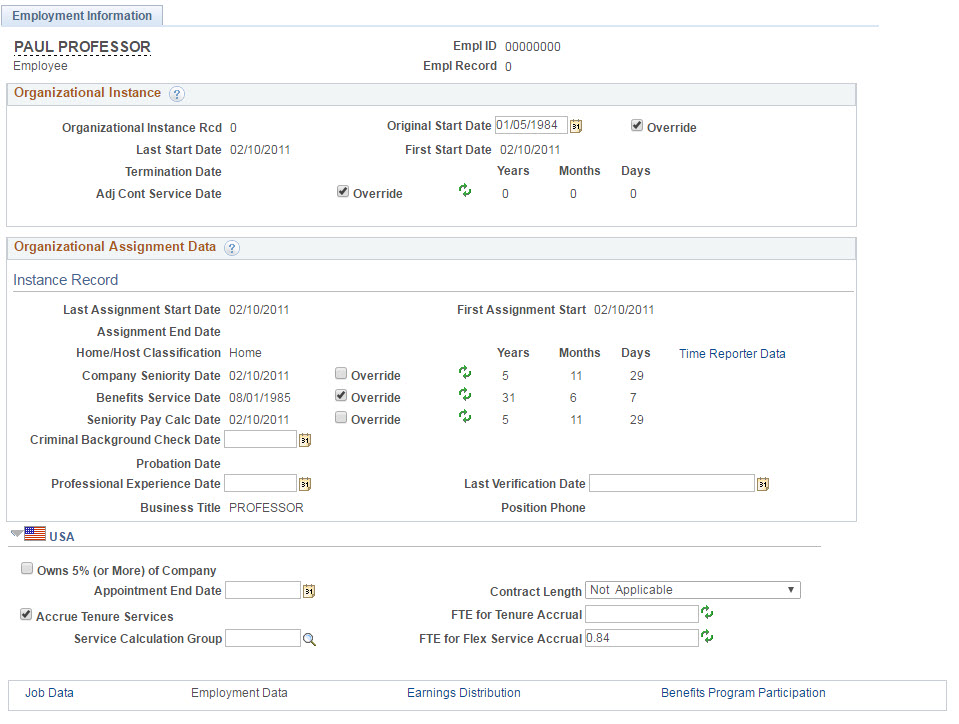Uncheck Accrue Tenure Services
The image size is (959, 724).
pos(26,615)
